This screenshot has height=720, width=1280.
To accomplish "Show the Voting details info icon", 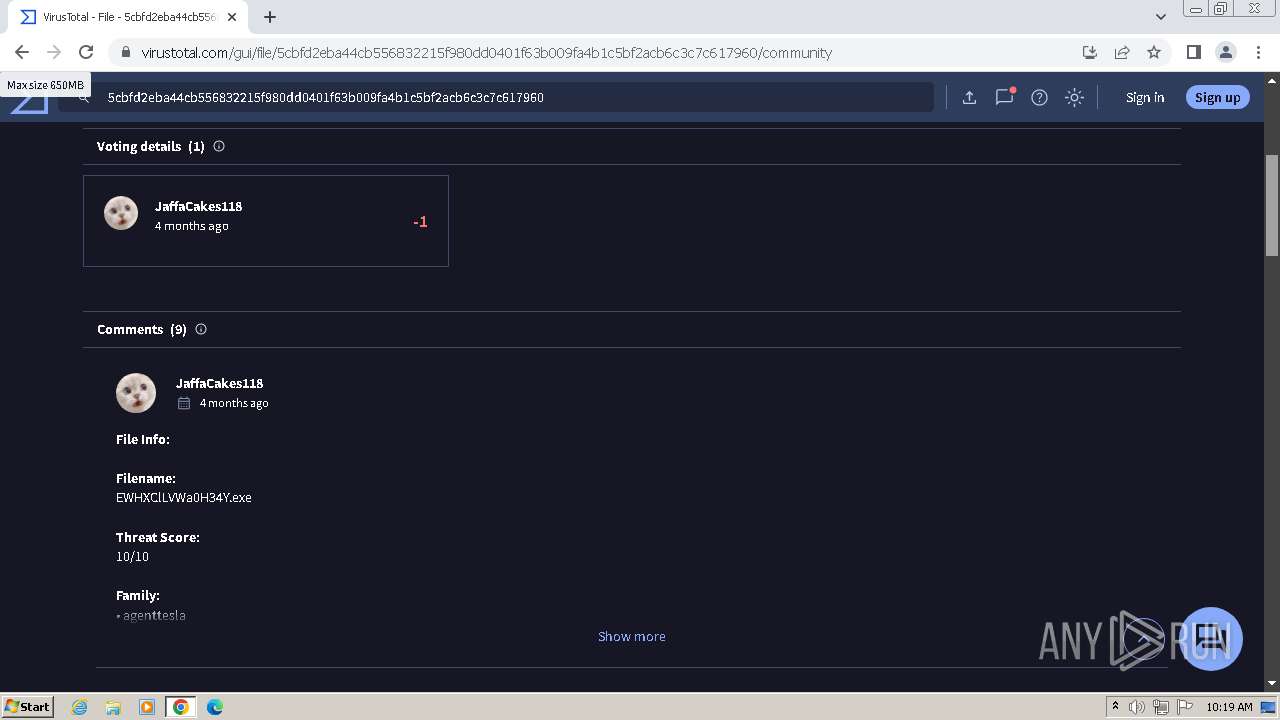I will (219, 146).
